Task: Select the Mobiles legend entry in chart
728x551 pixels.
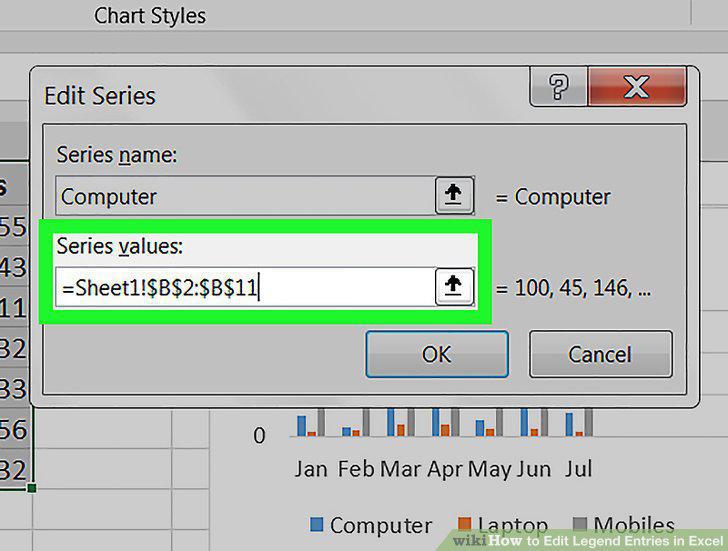Action: 624,525
